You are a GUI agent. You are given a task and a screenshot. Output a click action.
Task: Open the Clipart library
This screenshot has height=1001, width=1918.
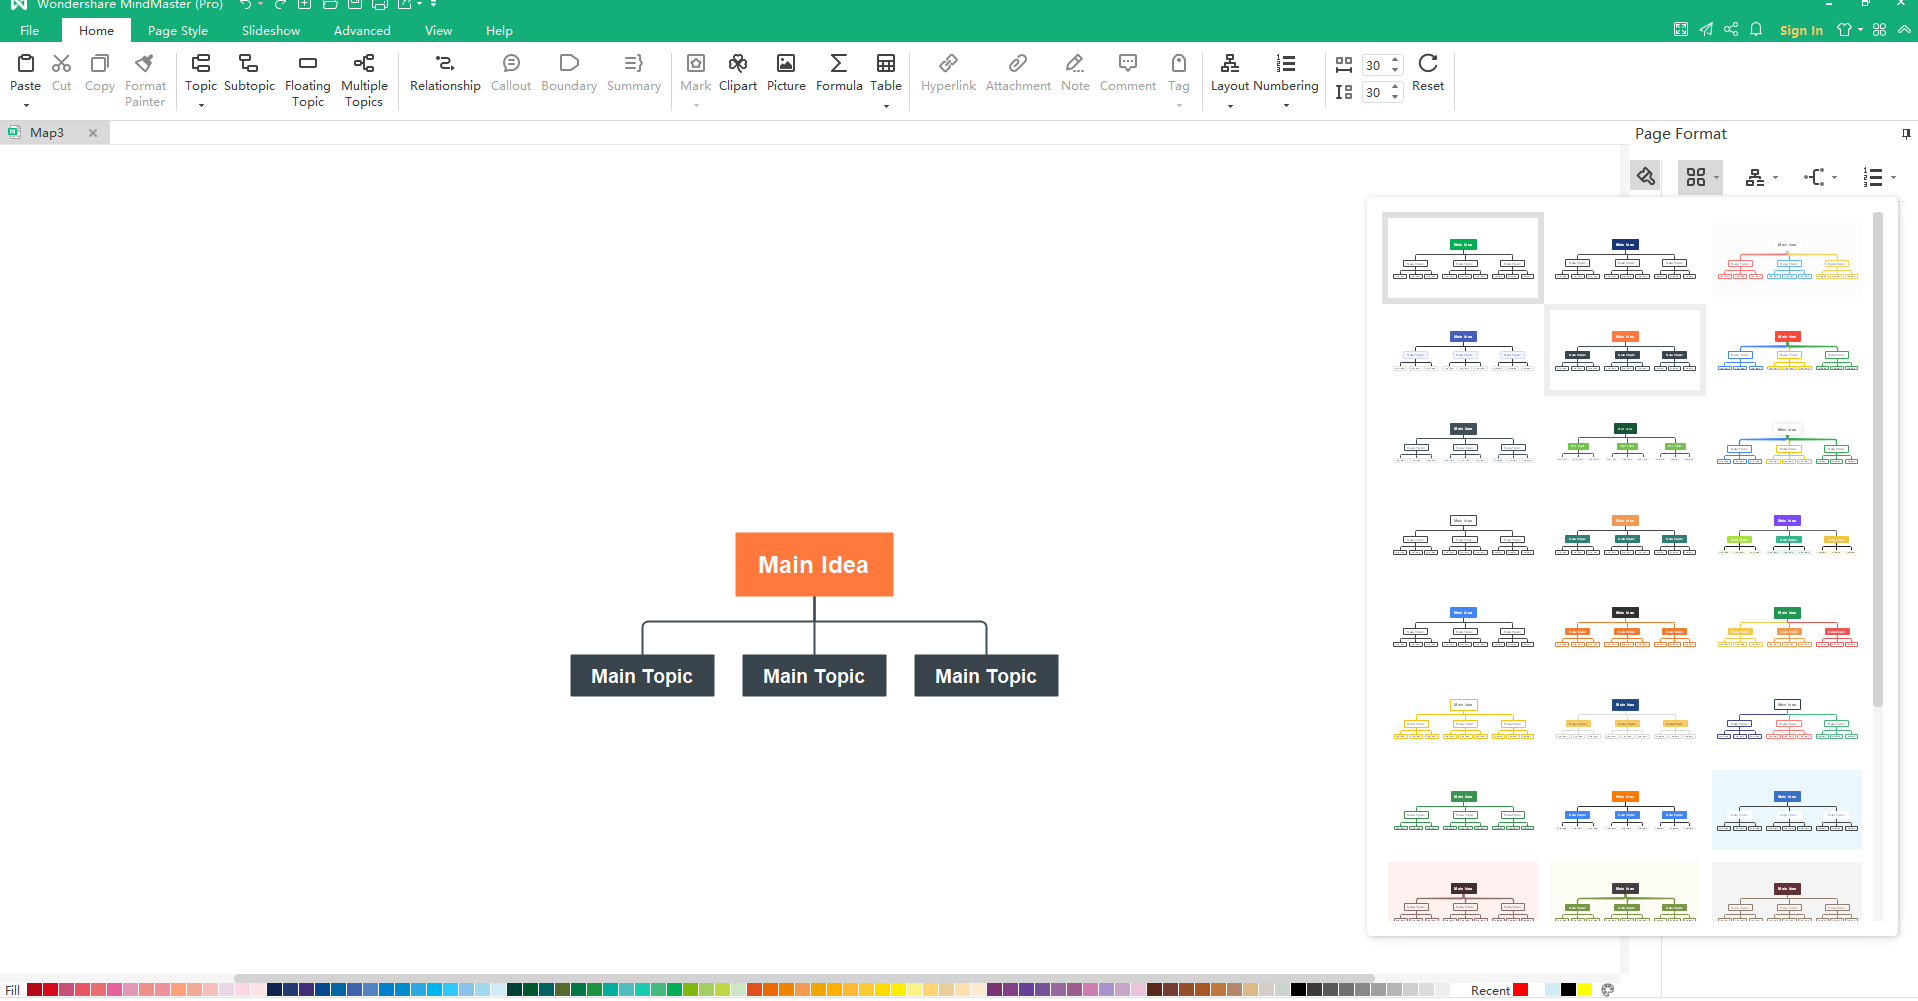click(x=738, y=73)
